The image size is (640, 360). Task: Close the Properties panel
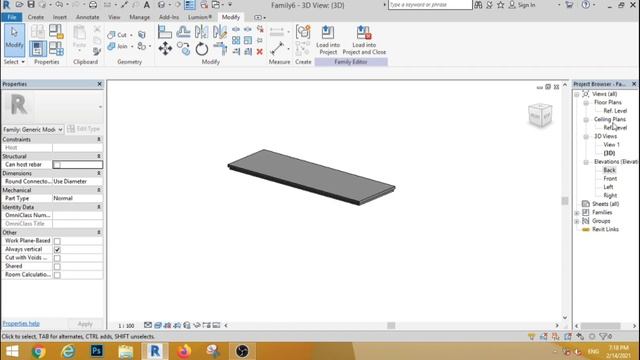click(x=100, y=84)
